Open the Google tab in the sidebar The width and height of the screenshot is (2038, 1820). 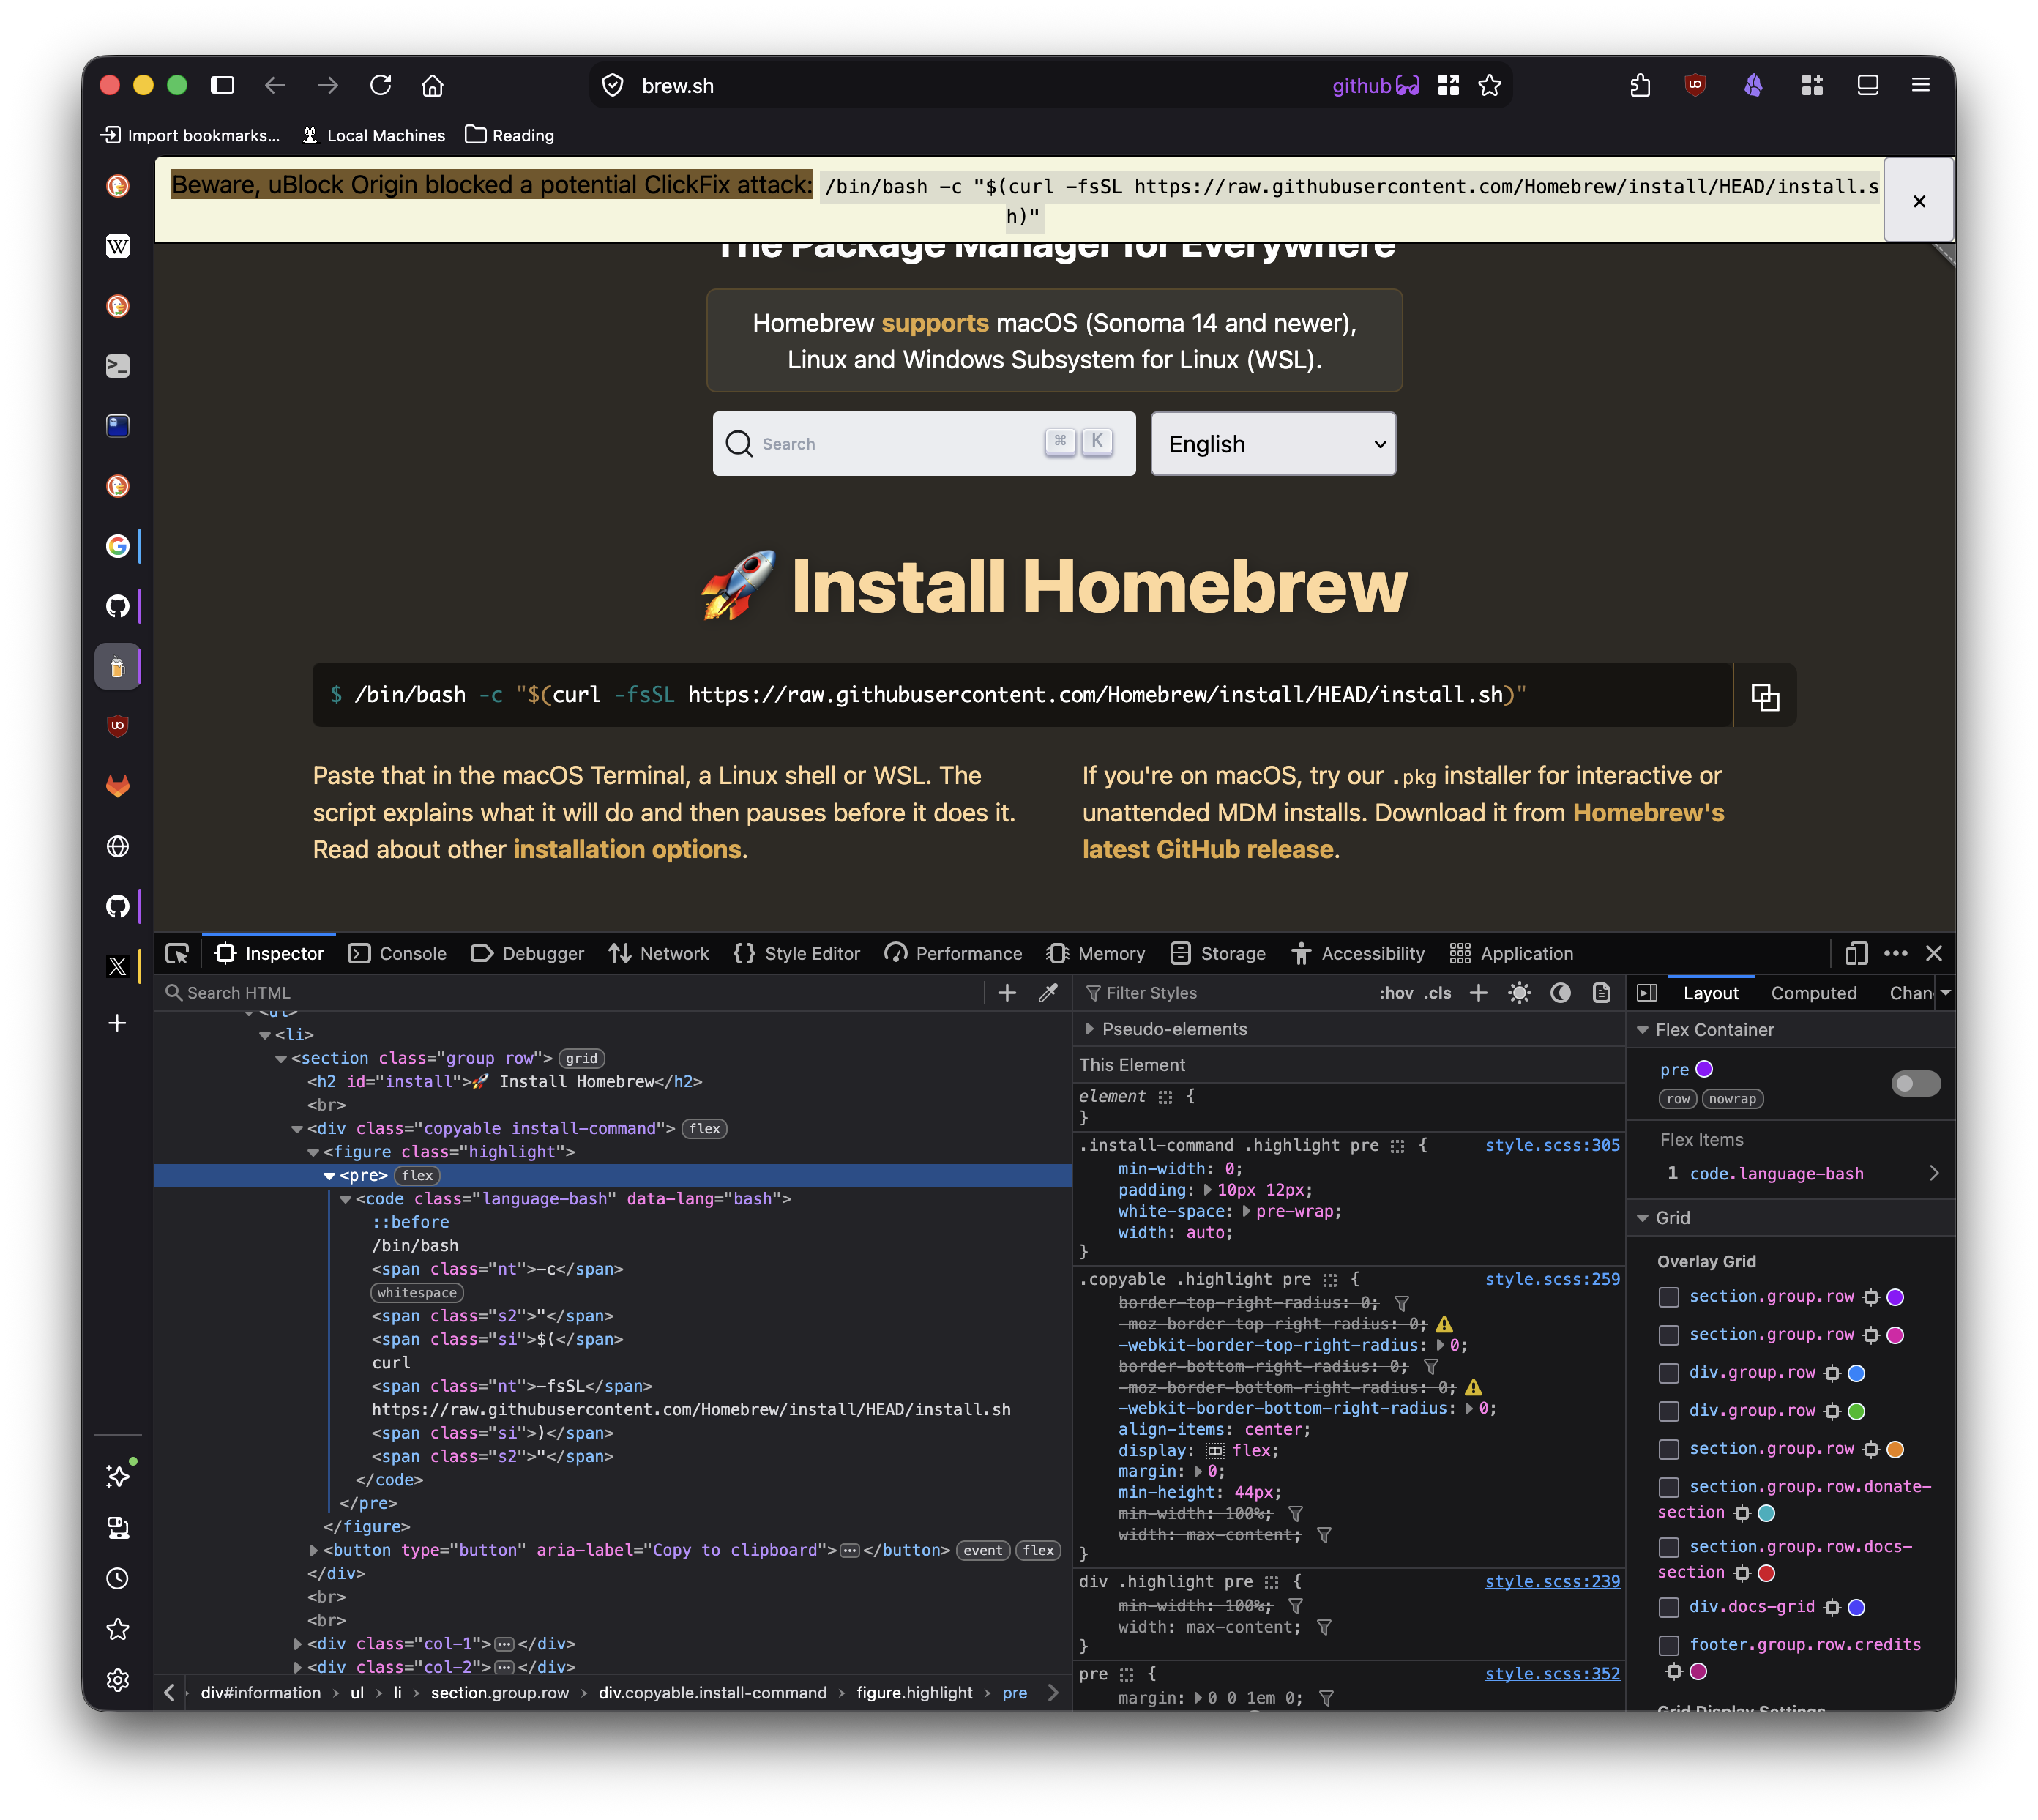coord(118,546)
